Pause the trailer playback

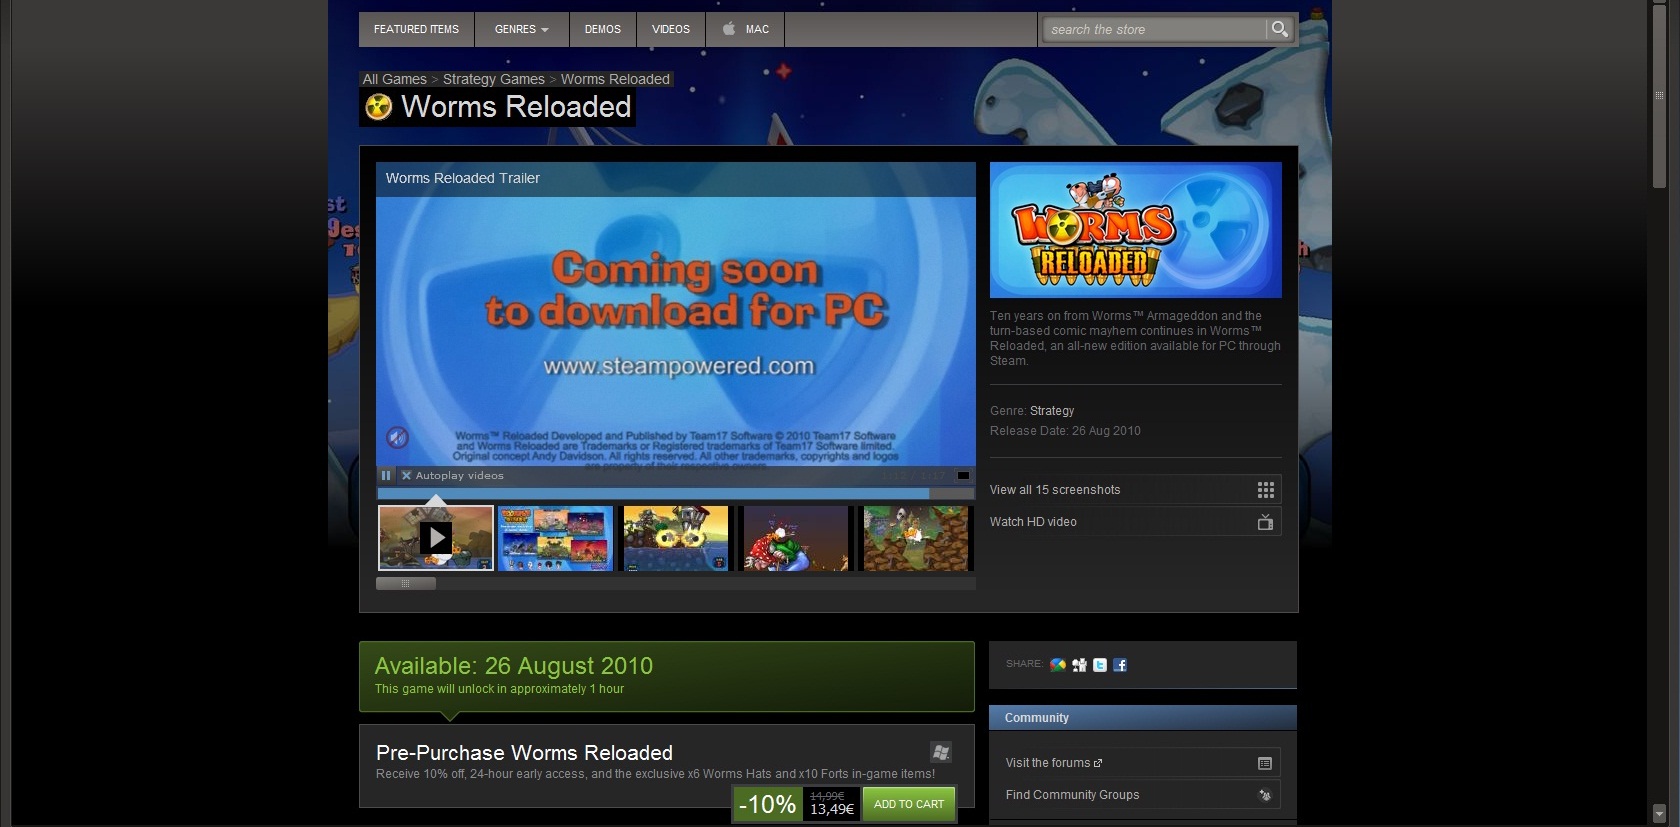[x=386, y=476]
